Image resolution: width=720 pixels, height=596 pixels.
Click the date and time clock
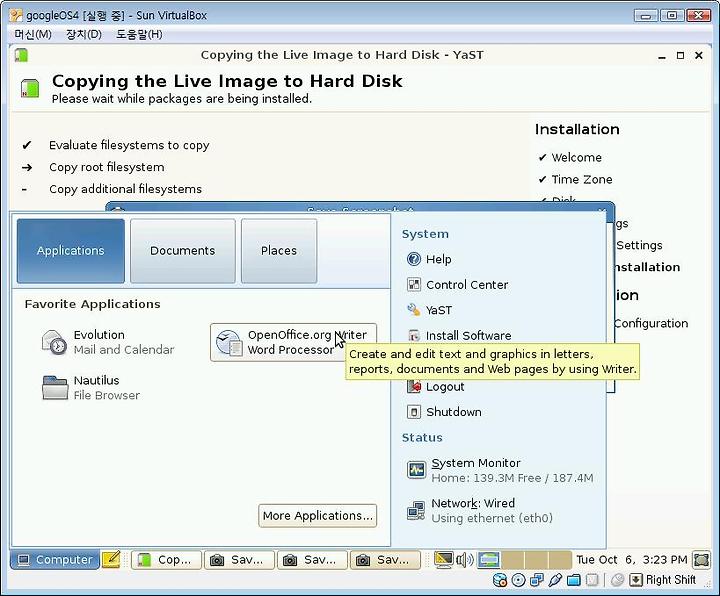(631, 560)
